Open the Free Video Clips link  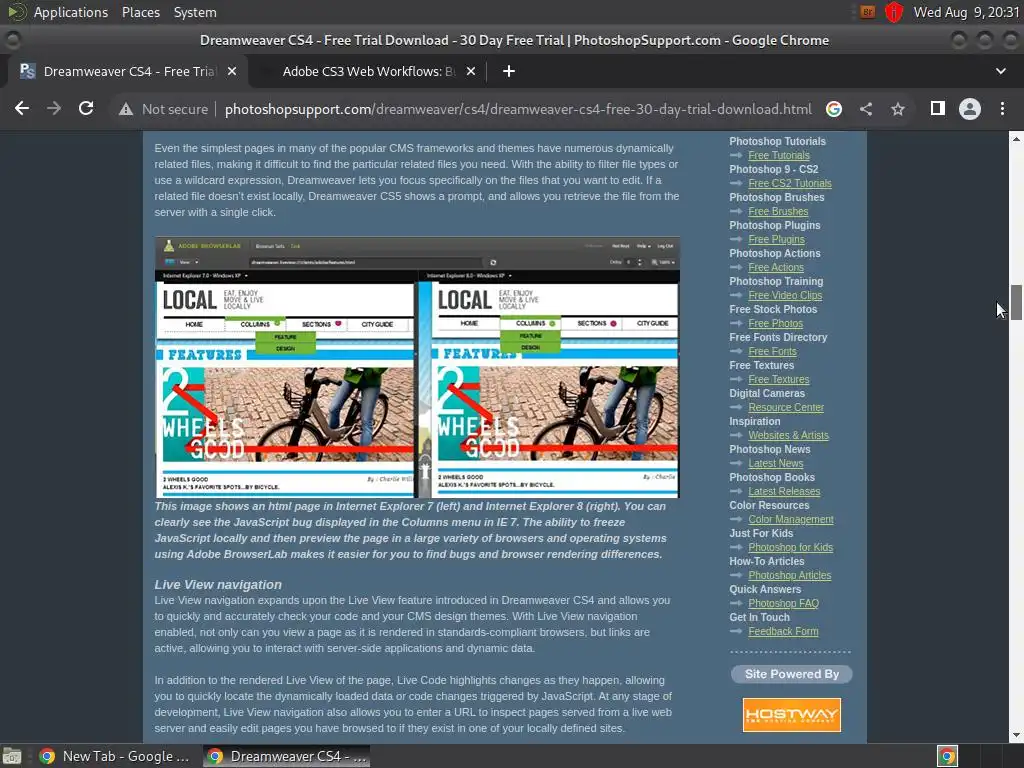(785, 296)
